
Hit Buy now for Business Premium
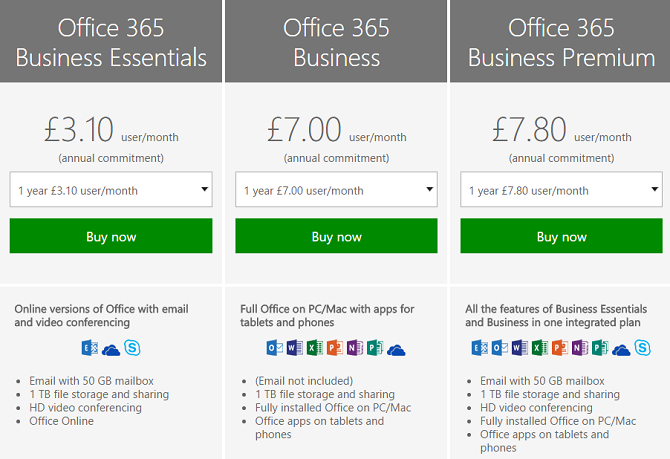click(x=561, y=237)
